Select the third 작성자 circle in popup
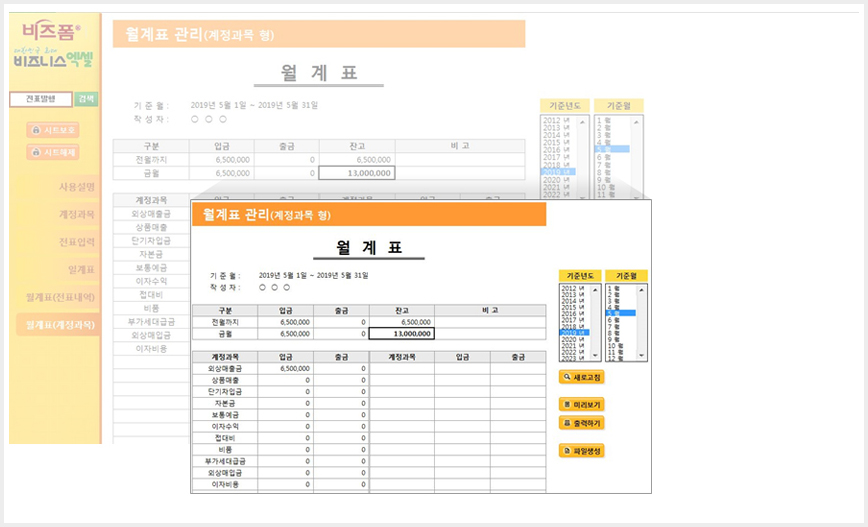 [x=287, y=287]
